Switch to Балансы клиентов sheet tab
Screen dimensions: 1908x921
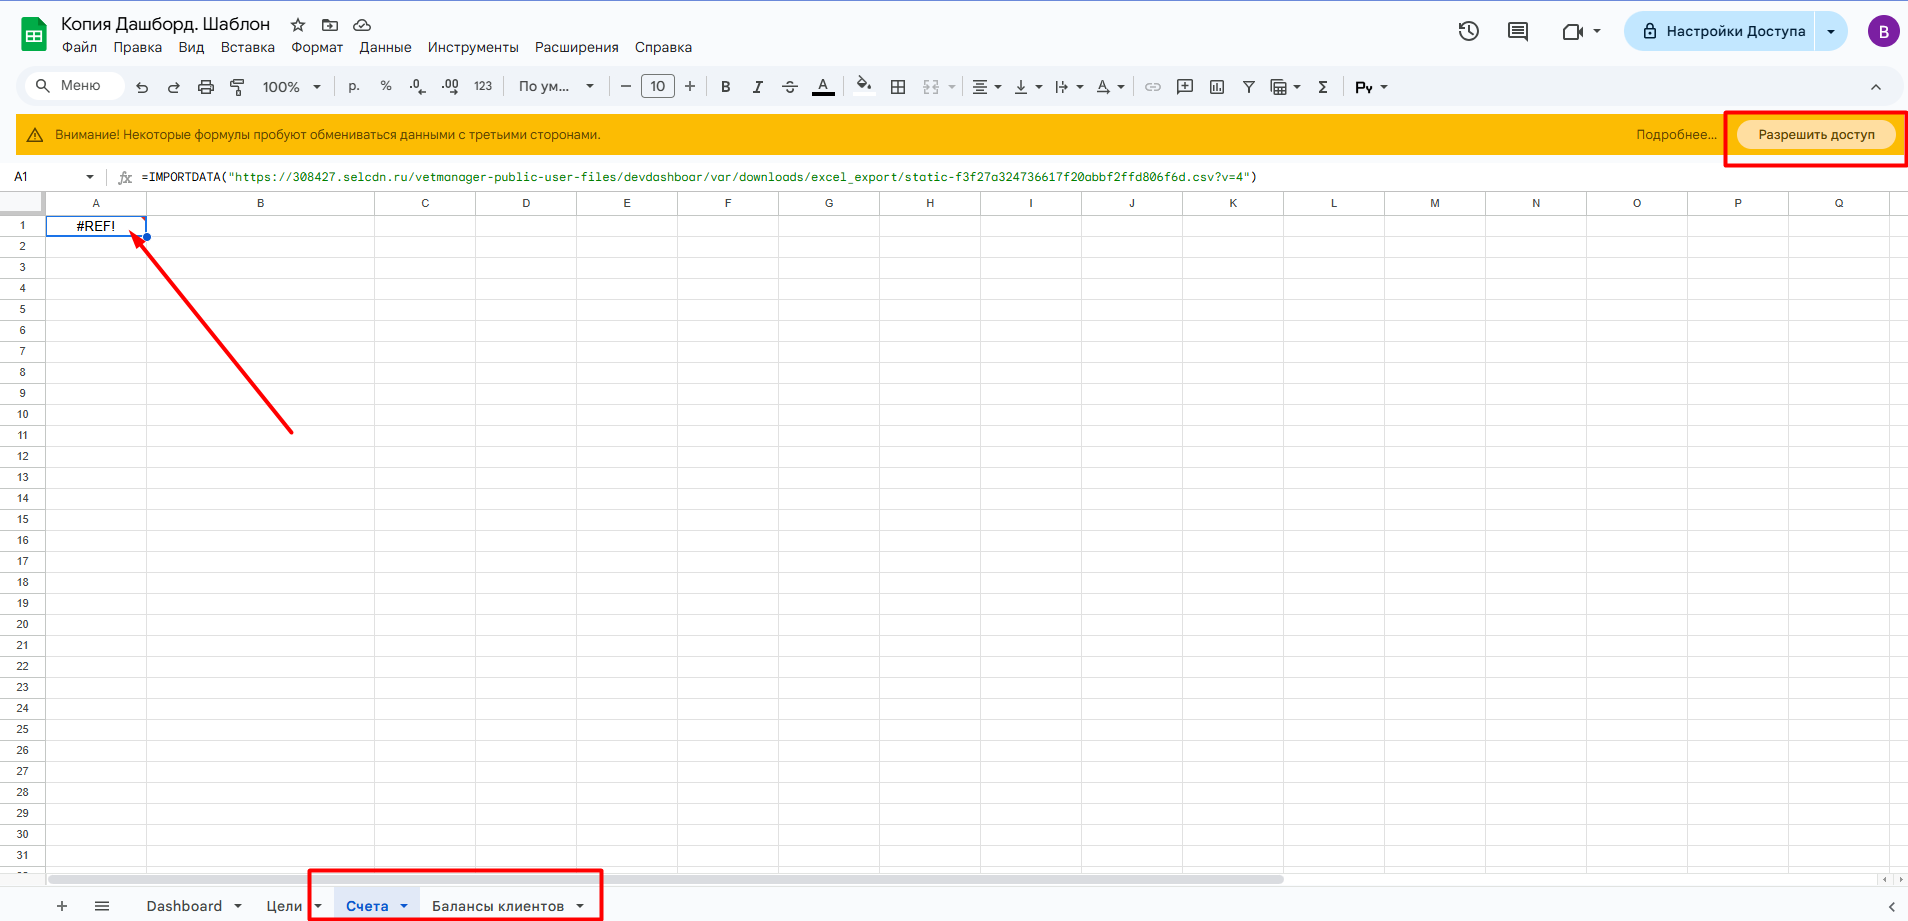tap(498, 906)
